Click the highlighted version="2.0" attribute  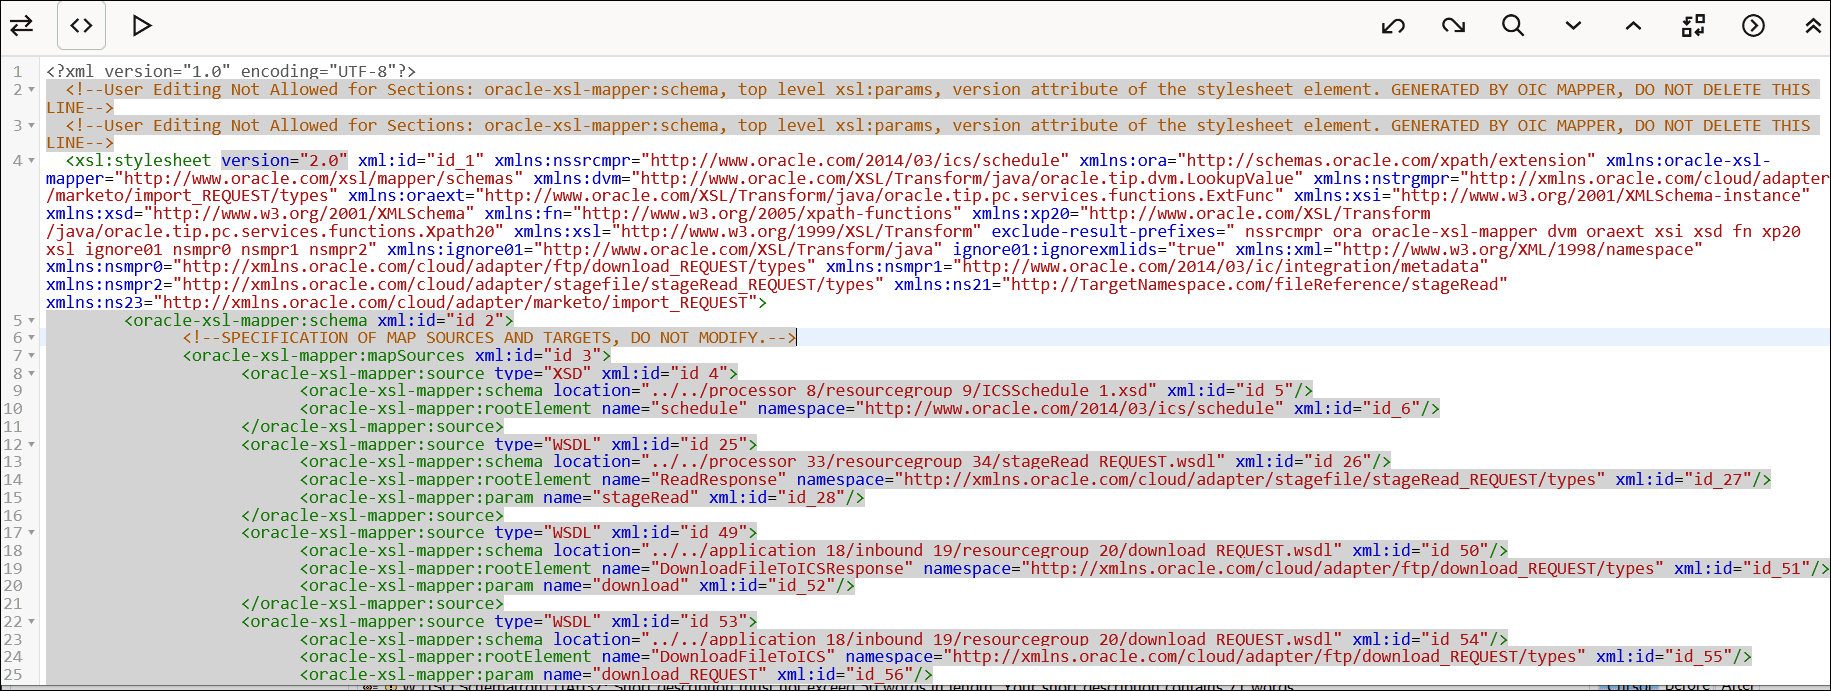tap(284, 160)
